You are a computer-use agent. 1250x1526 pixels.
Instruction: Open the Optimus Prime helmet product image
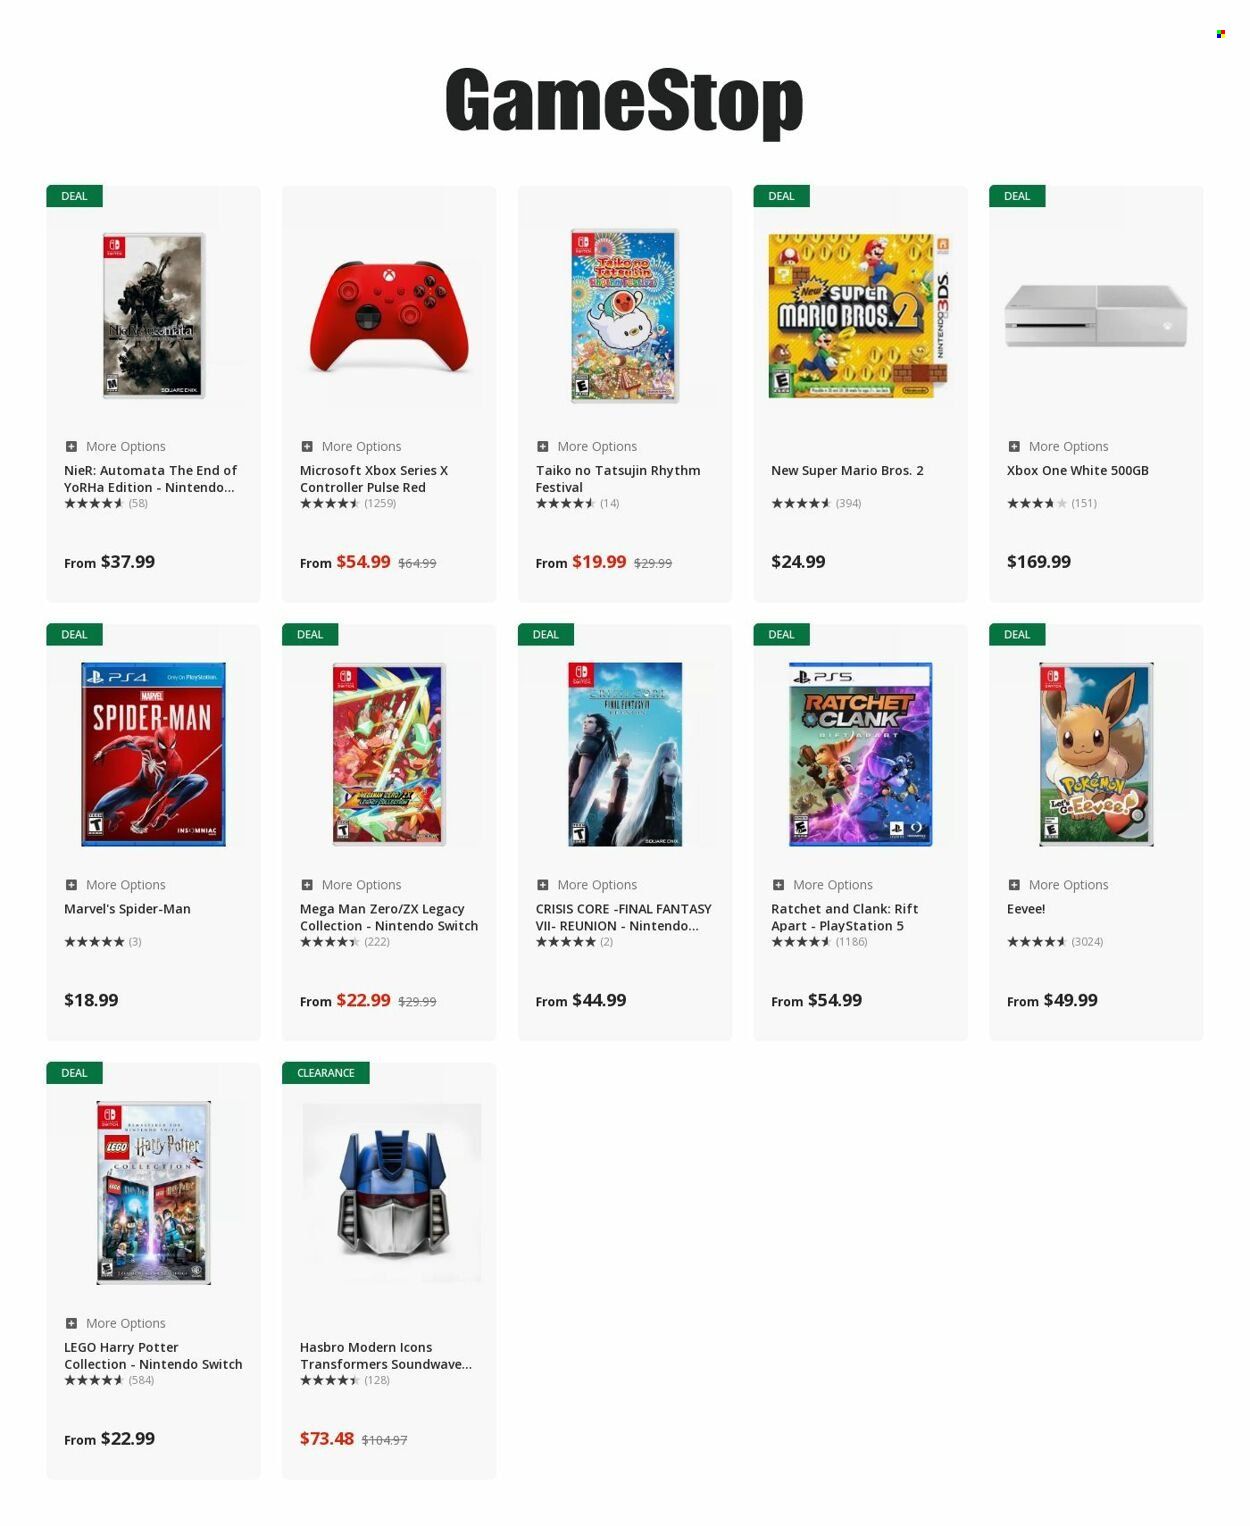(391, 1192)
